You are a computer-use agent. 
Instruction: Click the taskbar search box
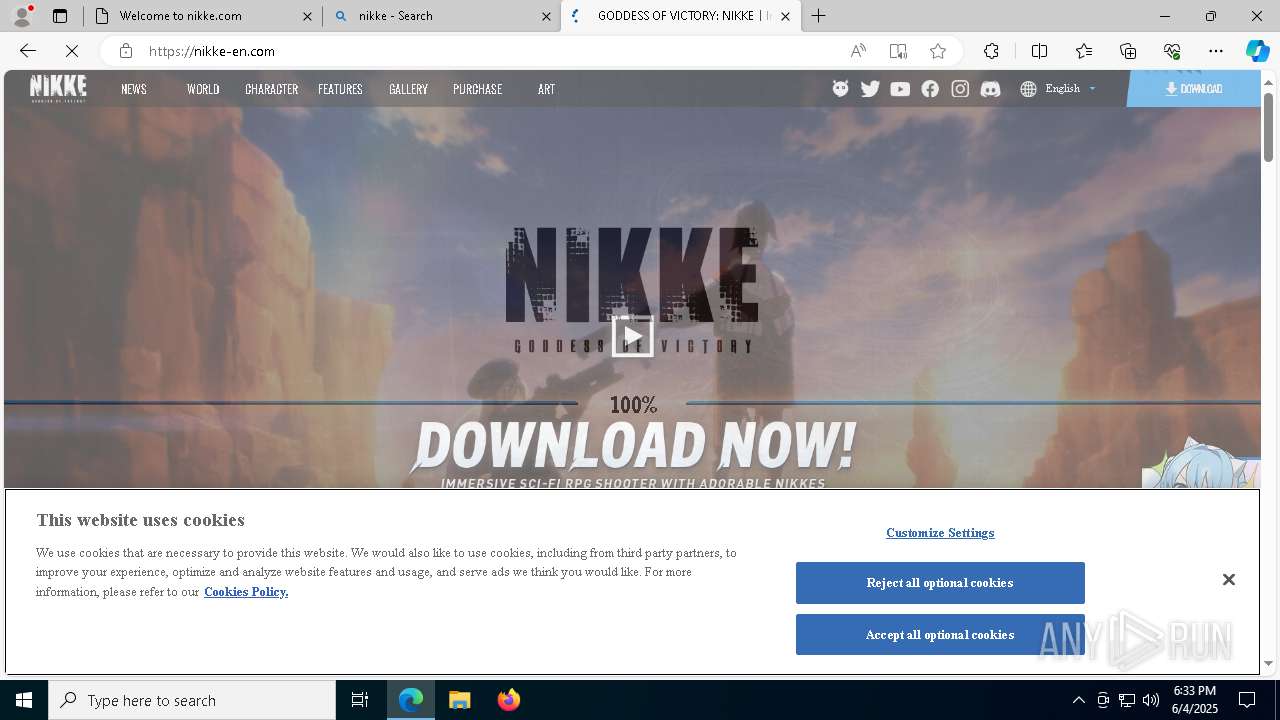(192, 700)
